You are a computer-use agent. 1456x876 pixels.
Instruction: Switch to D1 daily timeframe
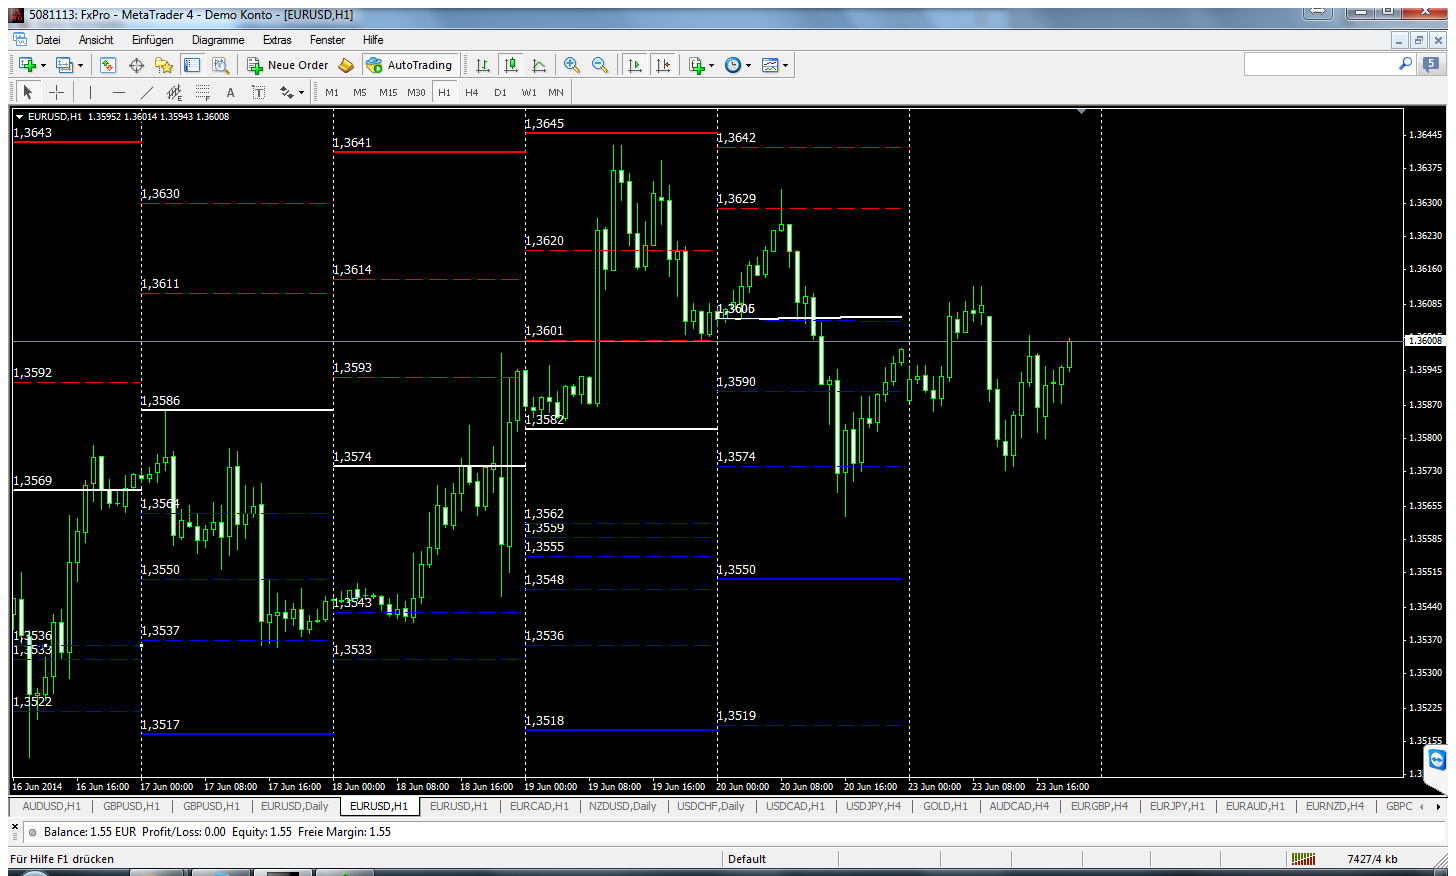[x=500, y=92]
